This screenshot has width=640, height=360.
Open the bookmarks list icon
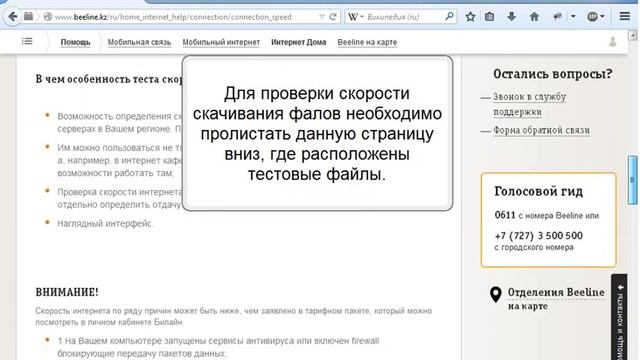[x=489, y=17]
